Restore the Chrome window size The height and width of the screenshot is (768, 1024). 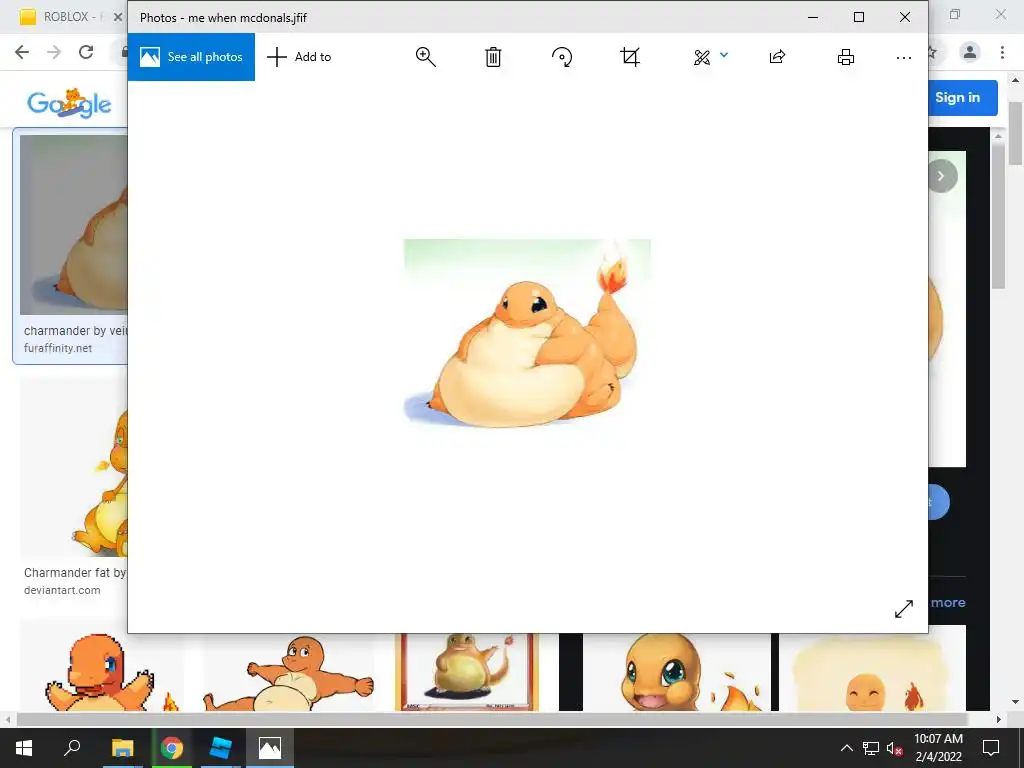(x=955, y=14)
